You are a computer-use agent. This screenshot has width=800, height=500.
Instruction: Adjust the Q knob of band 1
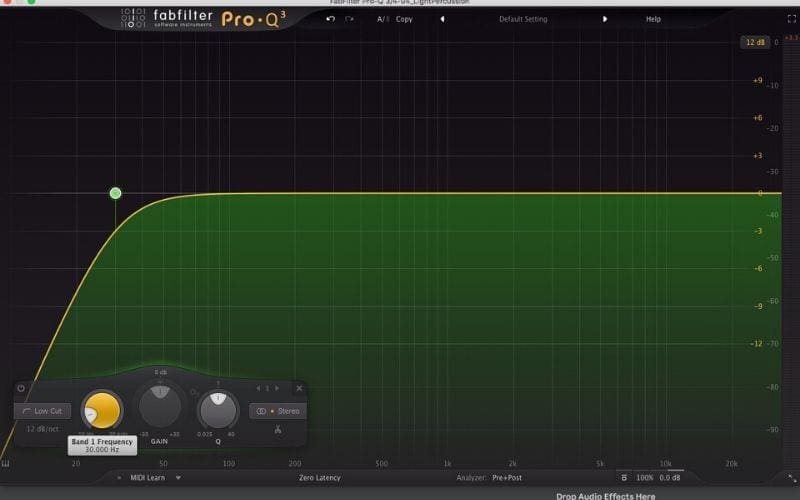[x=218, y=410]
